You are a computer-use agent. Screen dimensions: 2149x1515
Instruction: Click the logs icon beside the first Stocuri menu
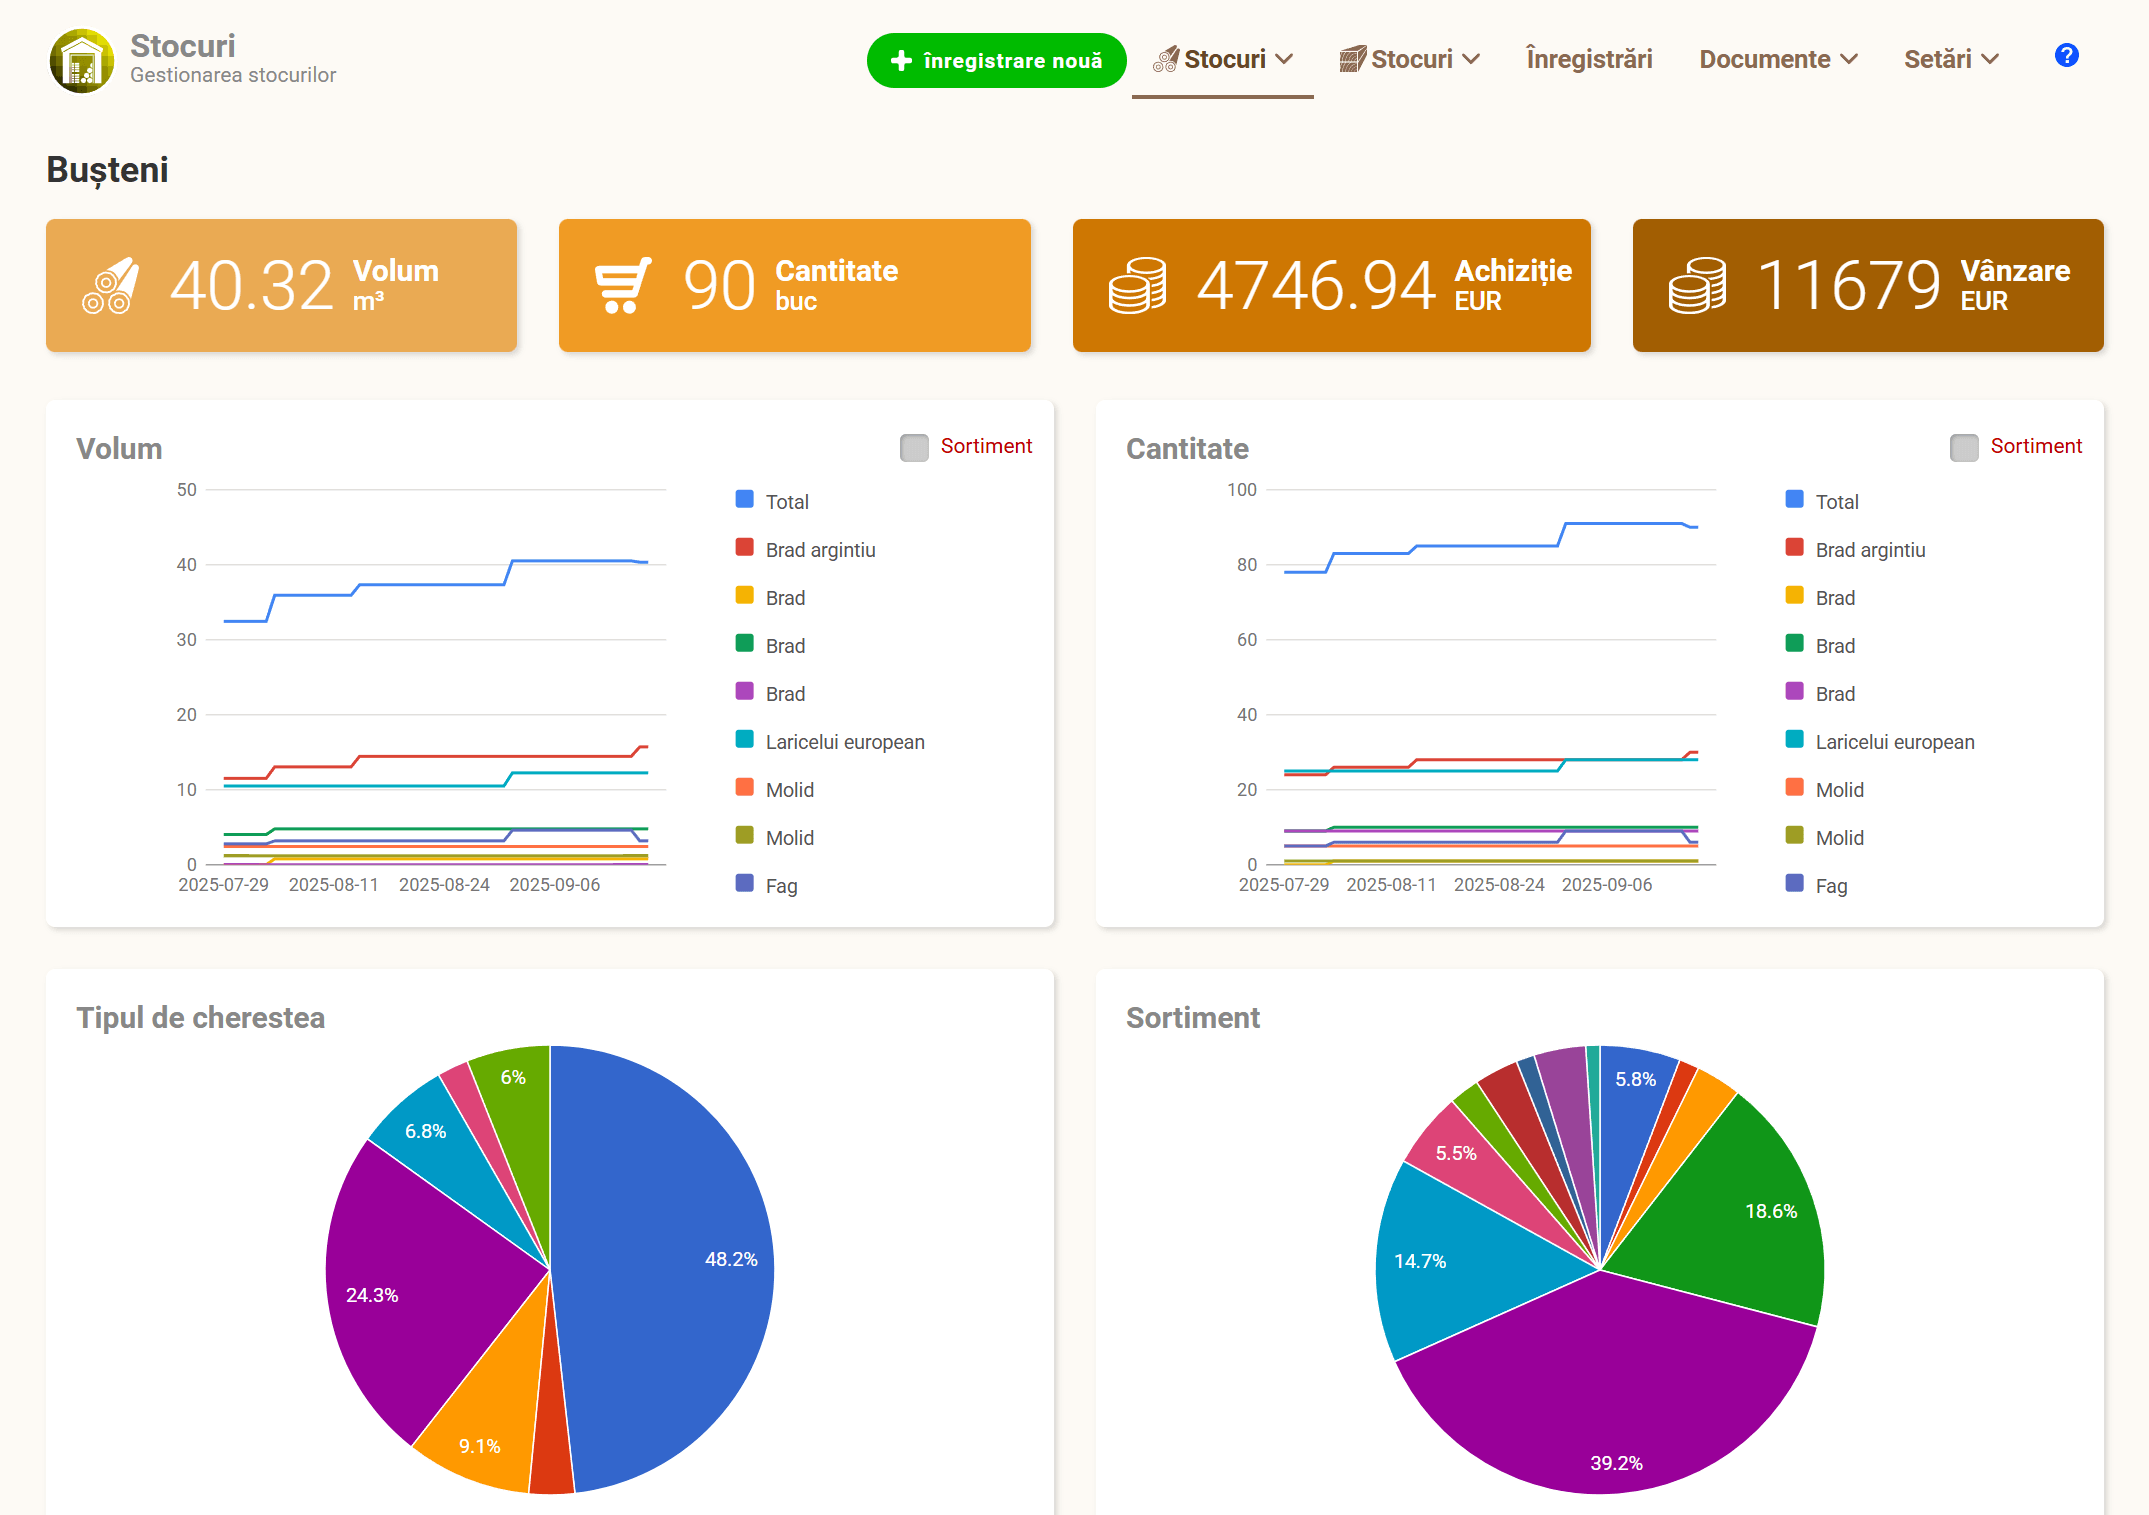1165,60
